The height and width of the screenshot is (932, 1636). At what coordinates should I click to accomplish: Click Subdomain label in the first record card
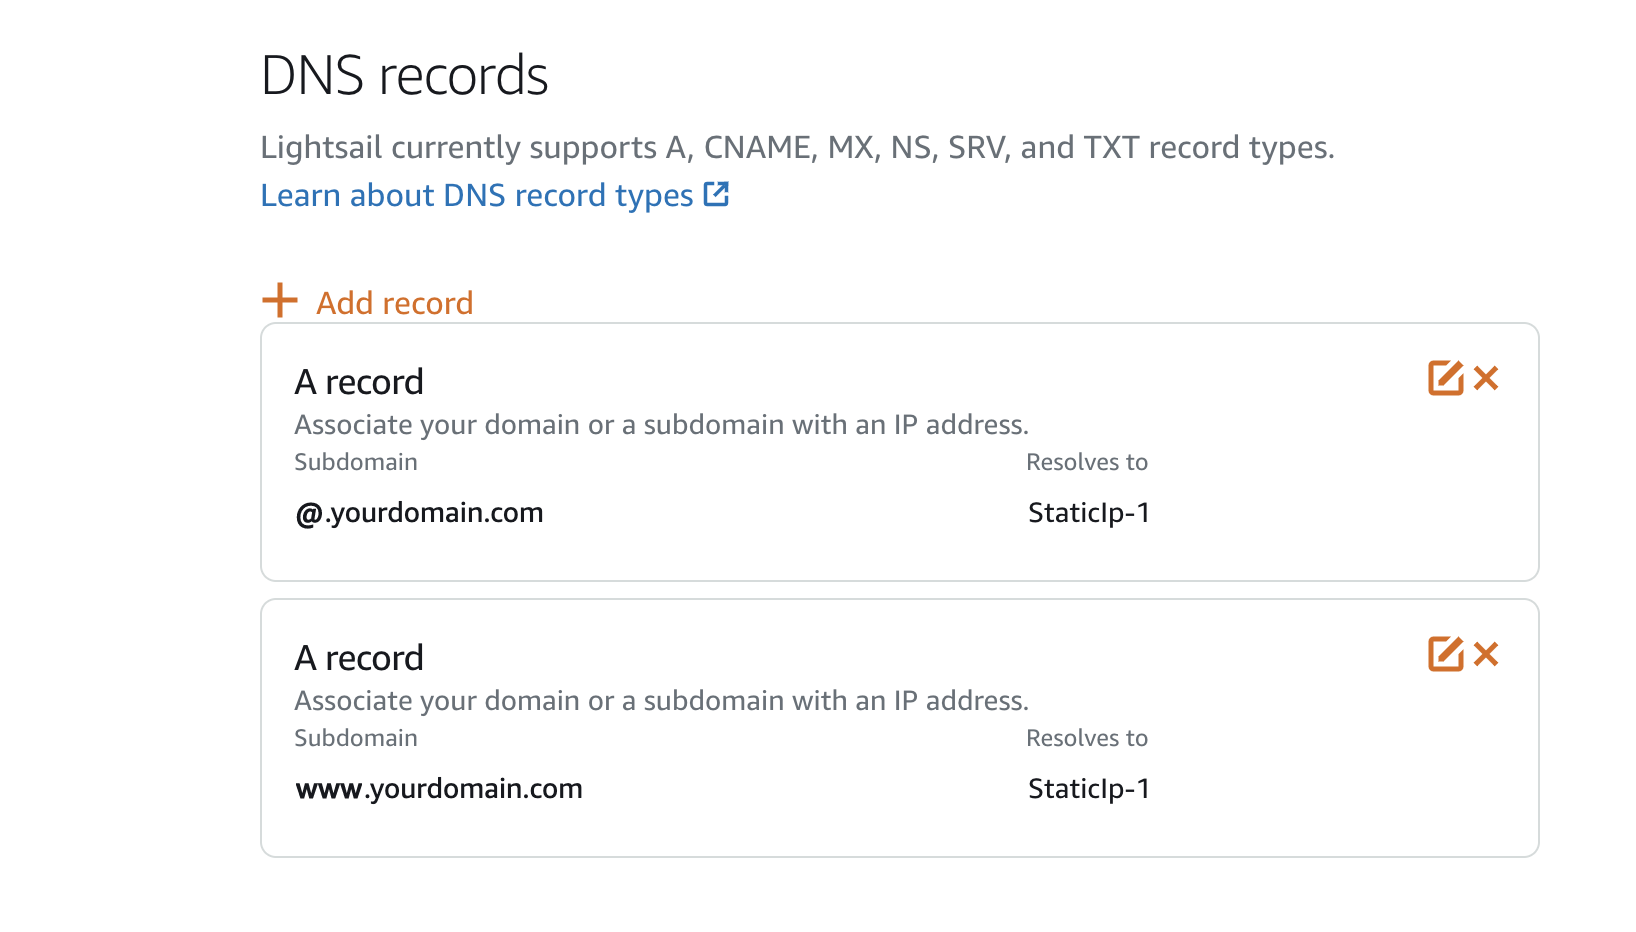355,462
